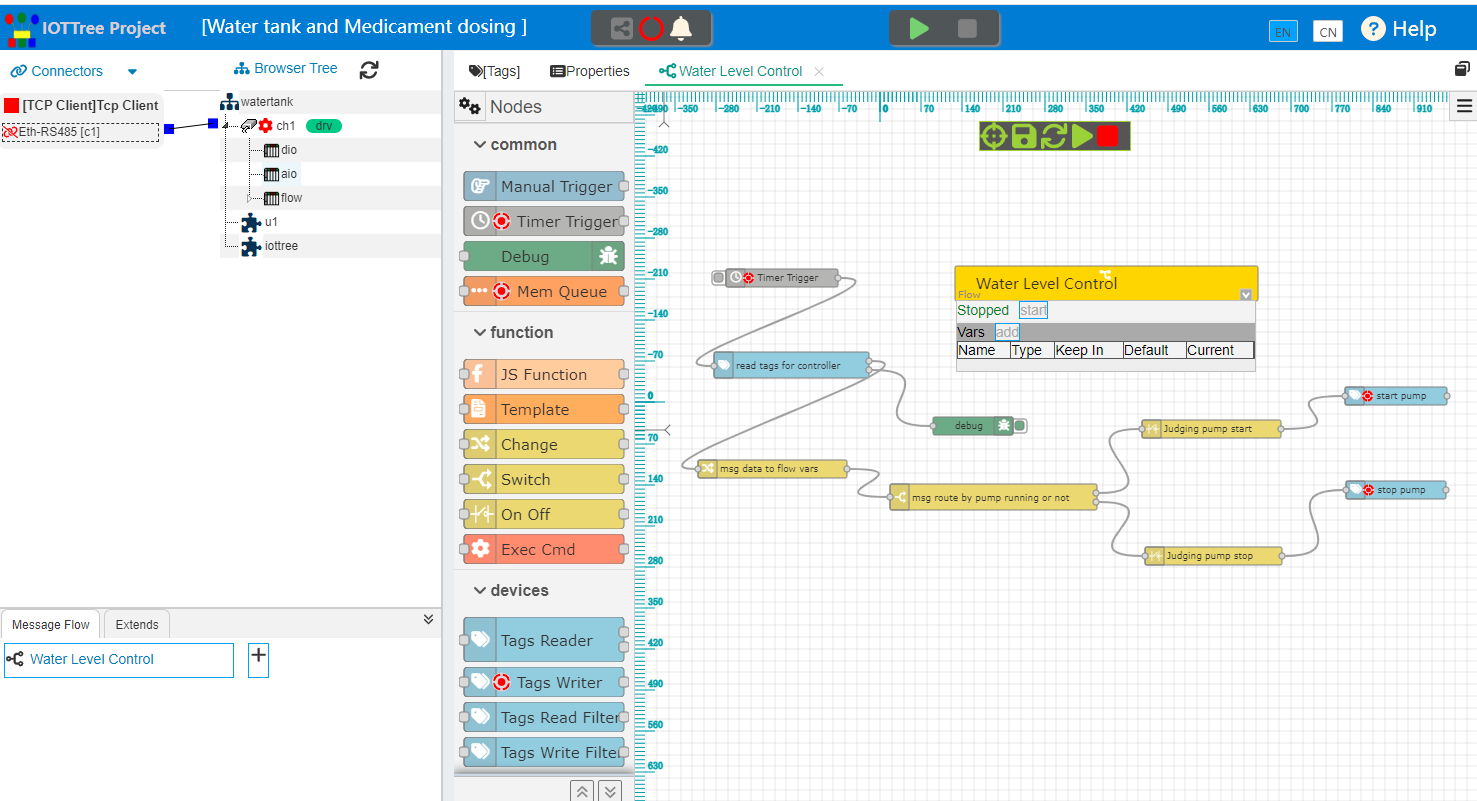Click the flow save disk icon
This screenshot has width=1477, height=801.
click(1024, 136)
